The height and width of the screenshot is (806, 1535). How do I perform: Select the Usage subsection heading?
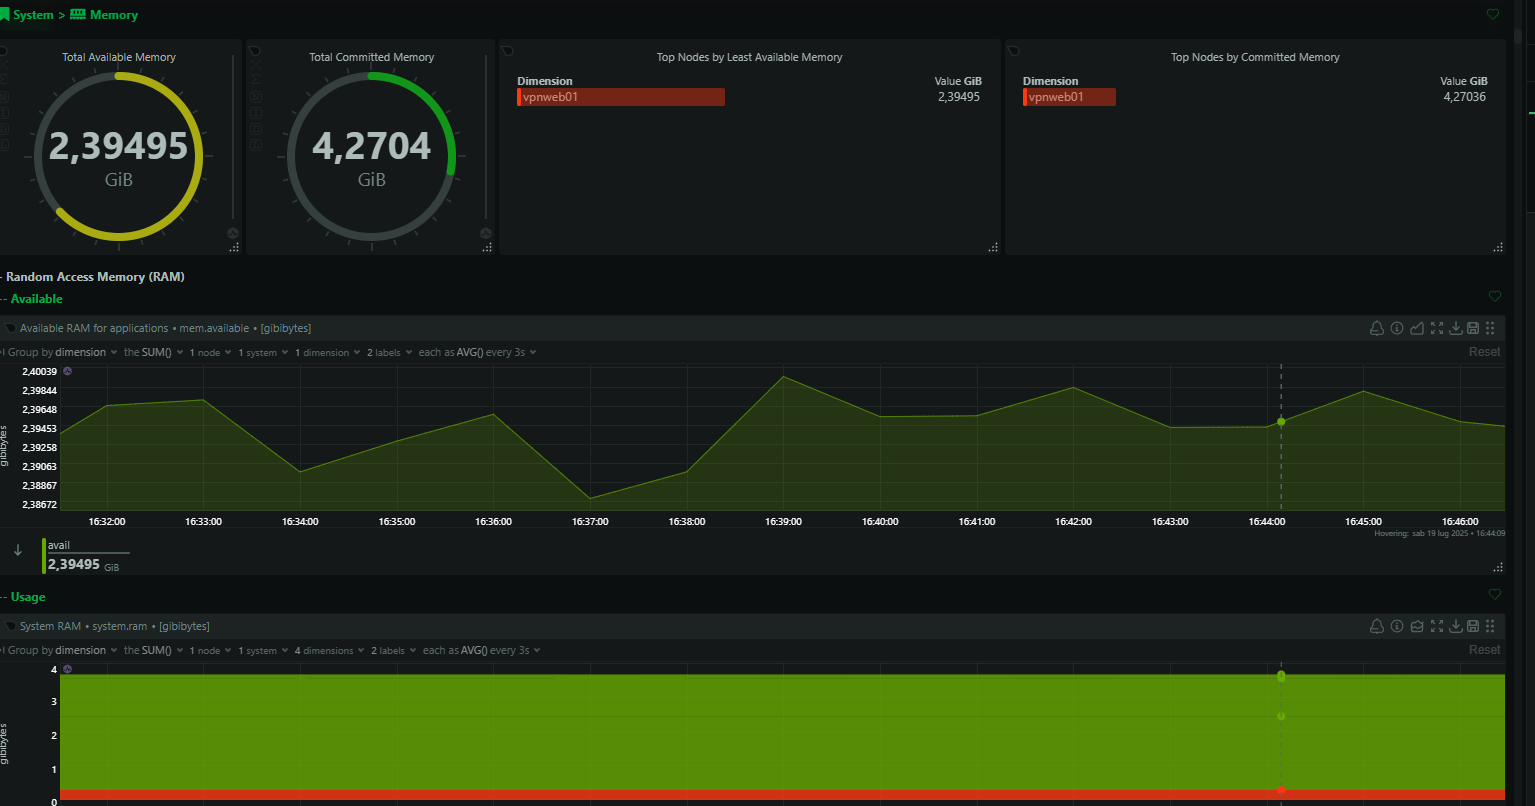point(28,597)
